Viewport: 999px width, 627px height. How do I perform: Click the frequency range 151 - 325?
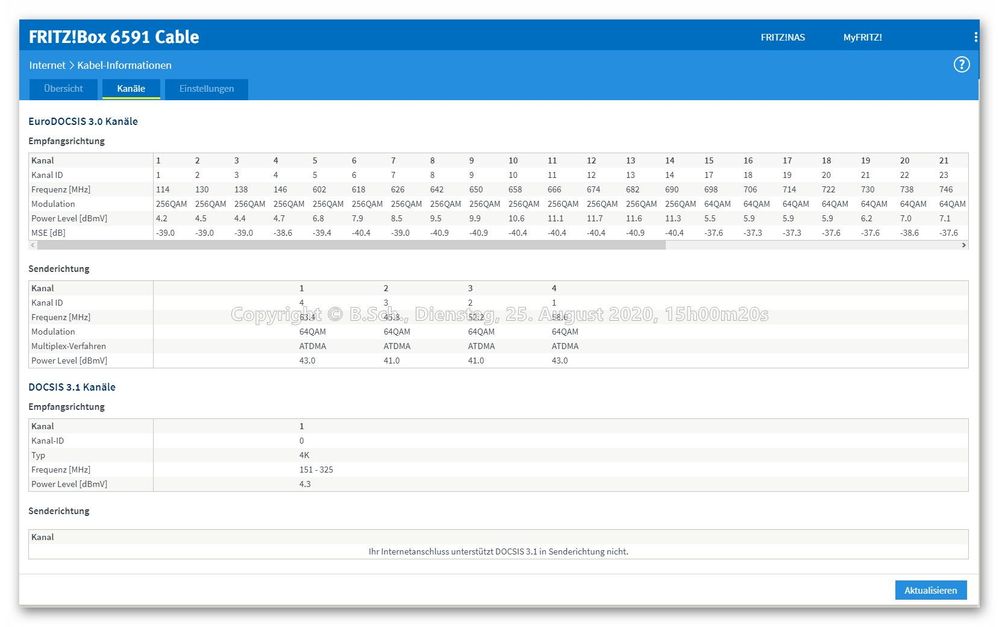tap(316, 470)
